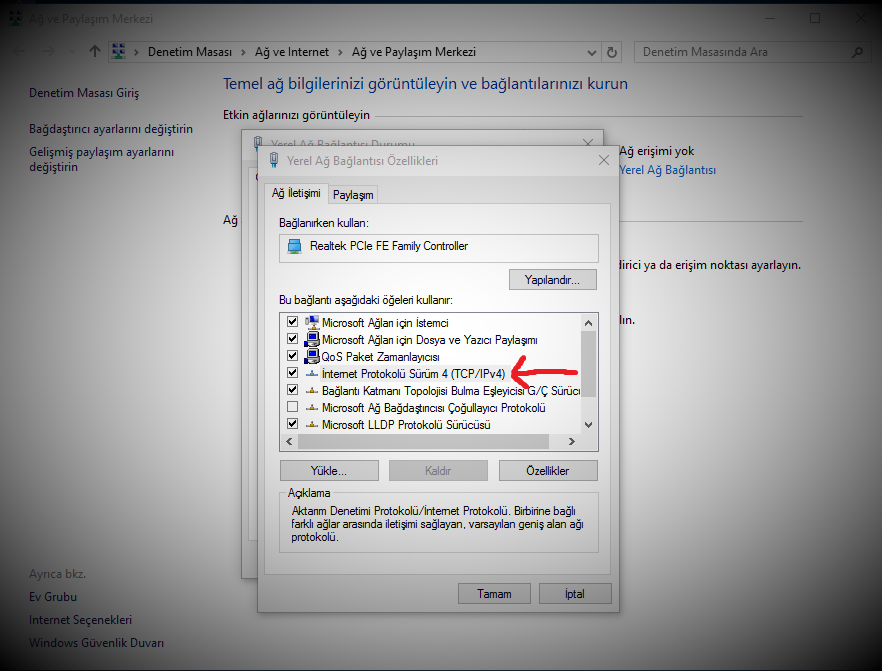Expand the chevron after Ağ ve Internet
Image resolution: width=882 pixels, height=671 pixels.
(x=340, y=52)
